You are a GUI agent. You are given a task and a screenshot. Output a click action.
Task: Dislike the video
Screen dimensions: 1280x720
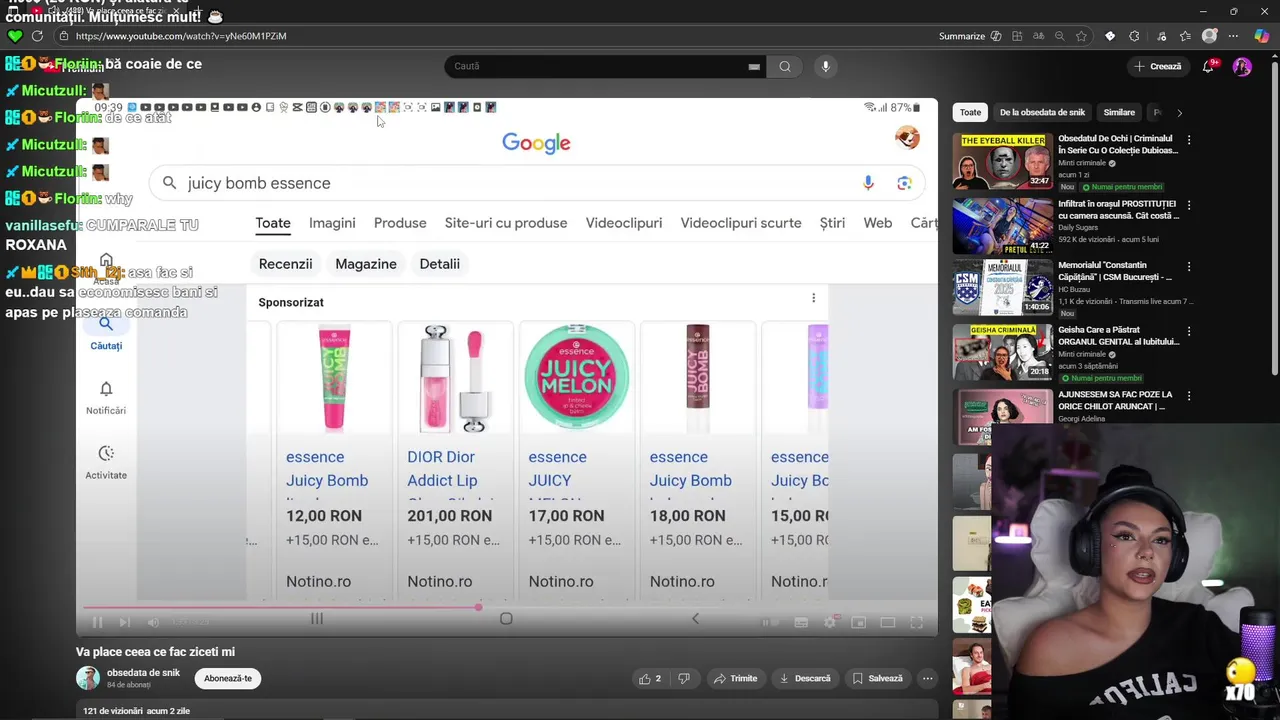tap(684, 678)
